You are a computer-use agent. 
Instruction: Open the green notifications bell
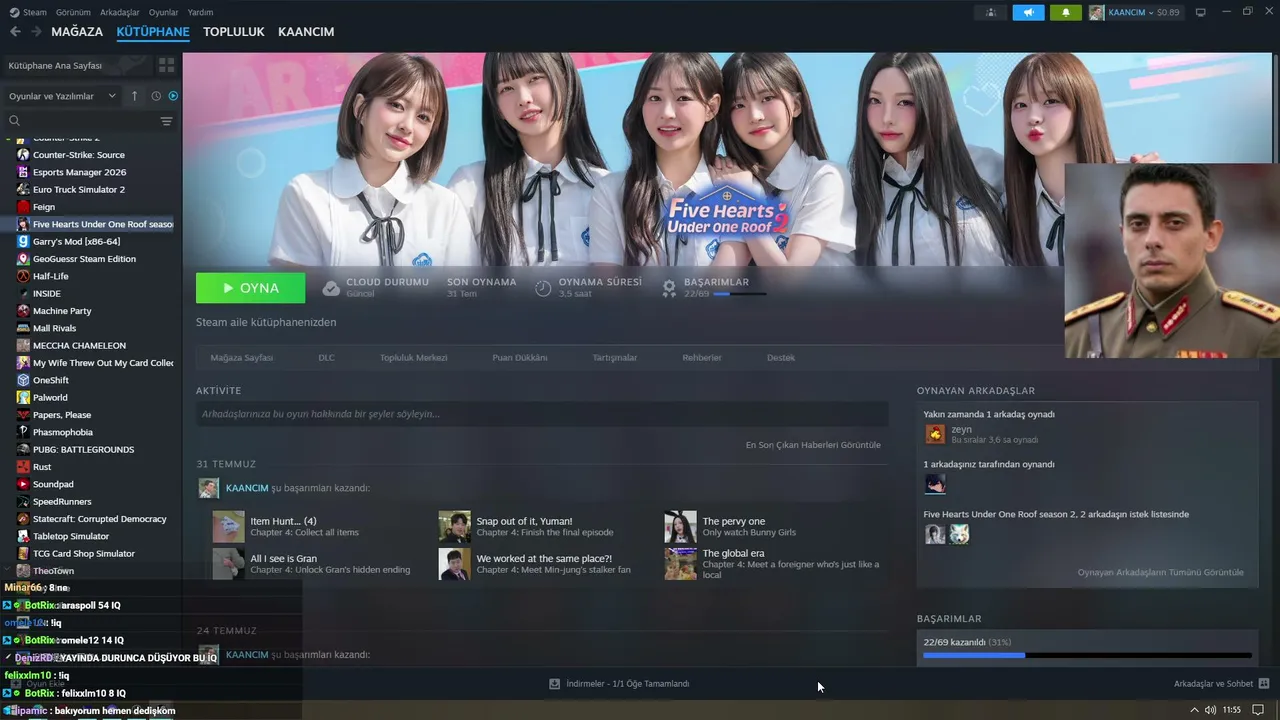click(1066, 12)
